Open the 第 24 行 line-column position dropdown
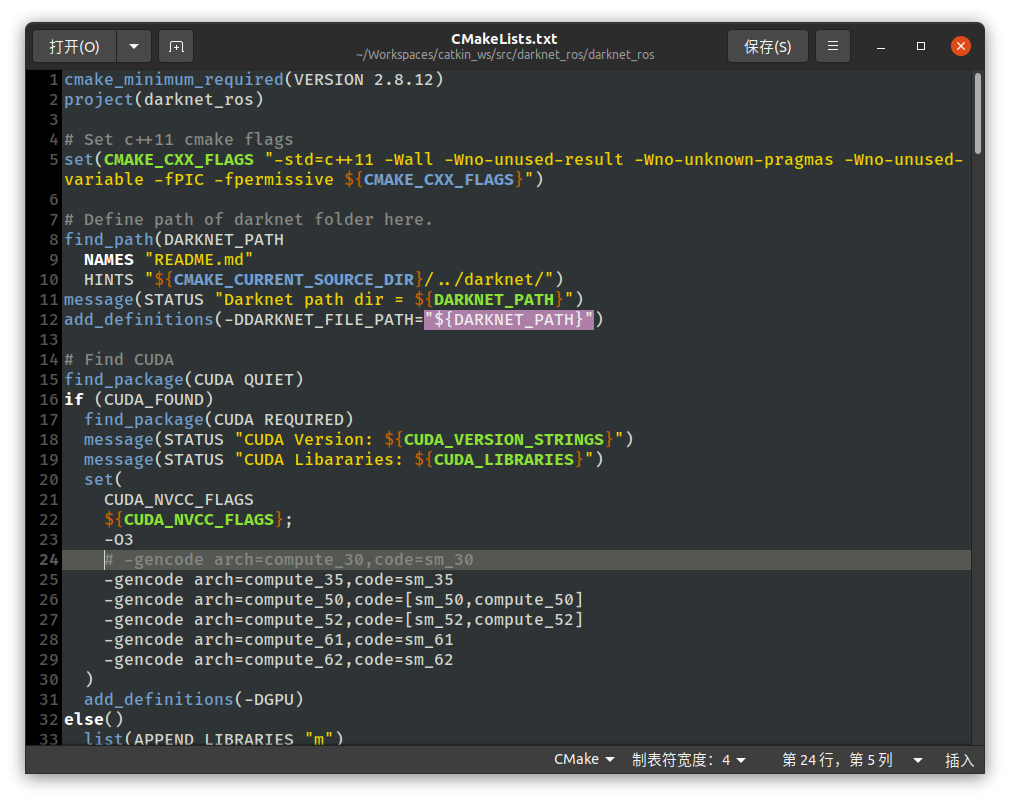The image size is (1010, 802). coord(852,760)
